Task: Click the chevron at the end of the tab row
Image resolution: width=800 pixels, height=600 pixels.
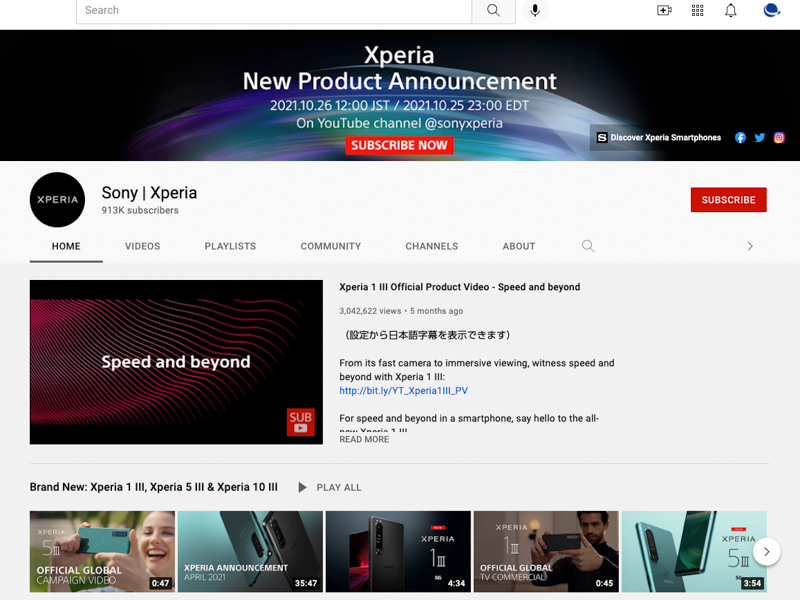Action: point(750,245)
